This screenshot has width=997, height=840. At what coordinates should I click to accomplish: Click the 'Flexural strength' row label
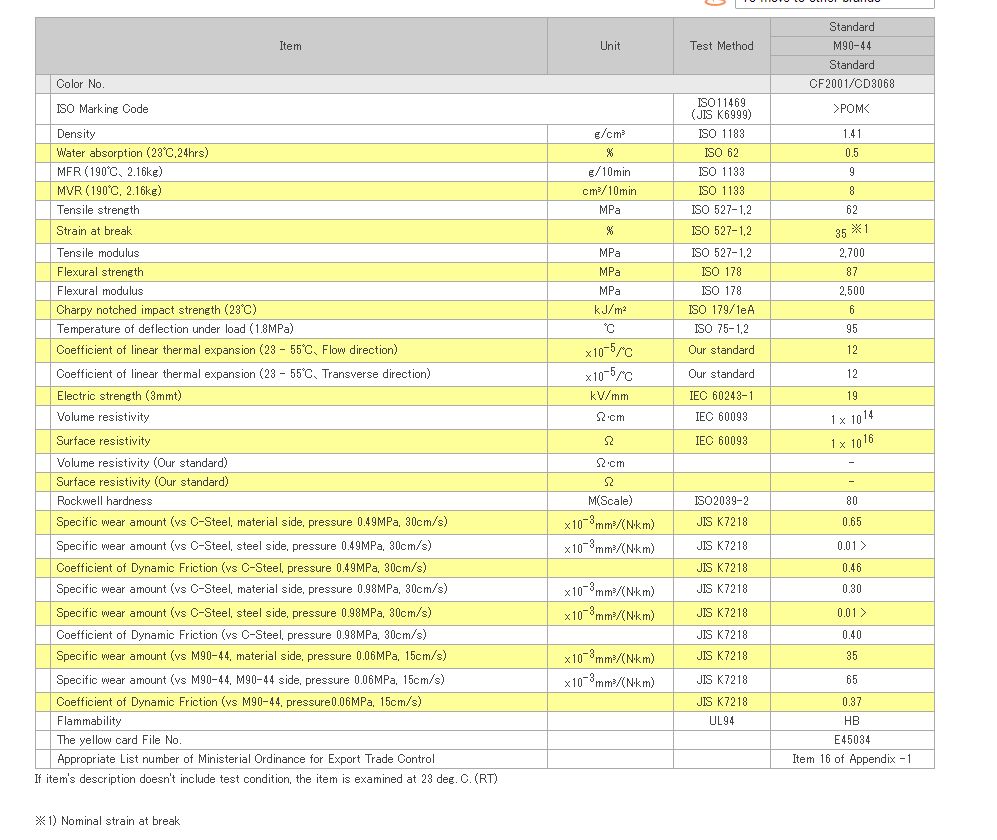point(100,272)
